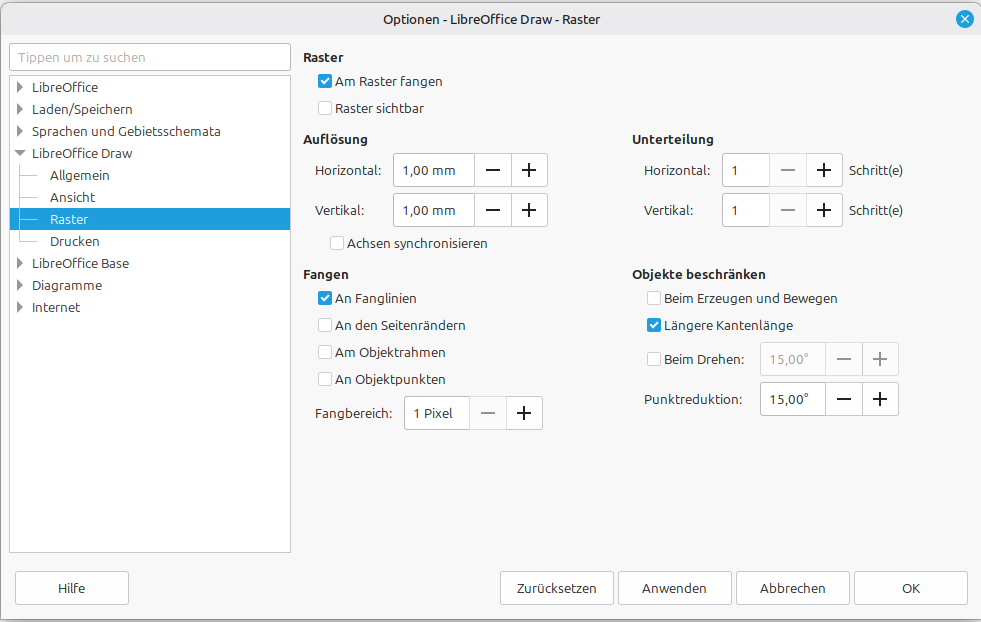Enable An den Seitenrändern snapping
This screenshot has height=622, width=981.
point(325,325)
